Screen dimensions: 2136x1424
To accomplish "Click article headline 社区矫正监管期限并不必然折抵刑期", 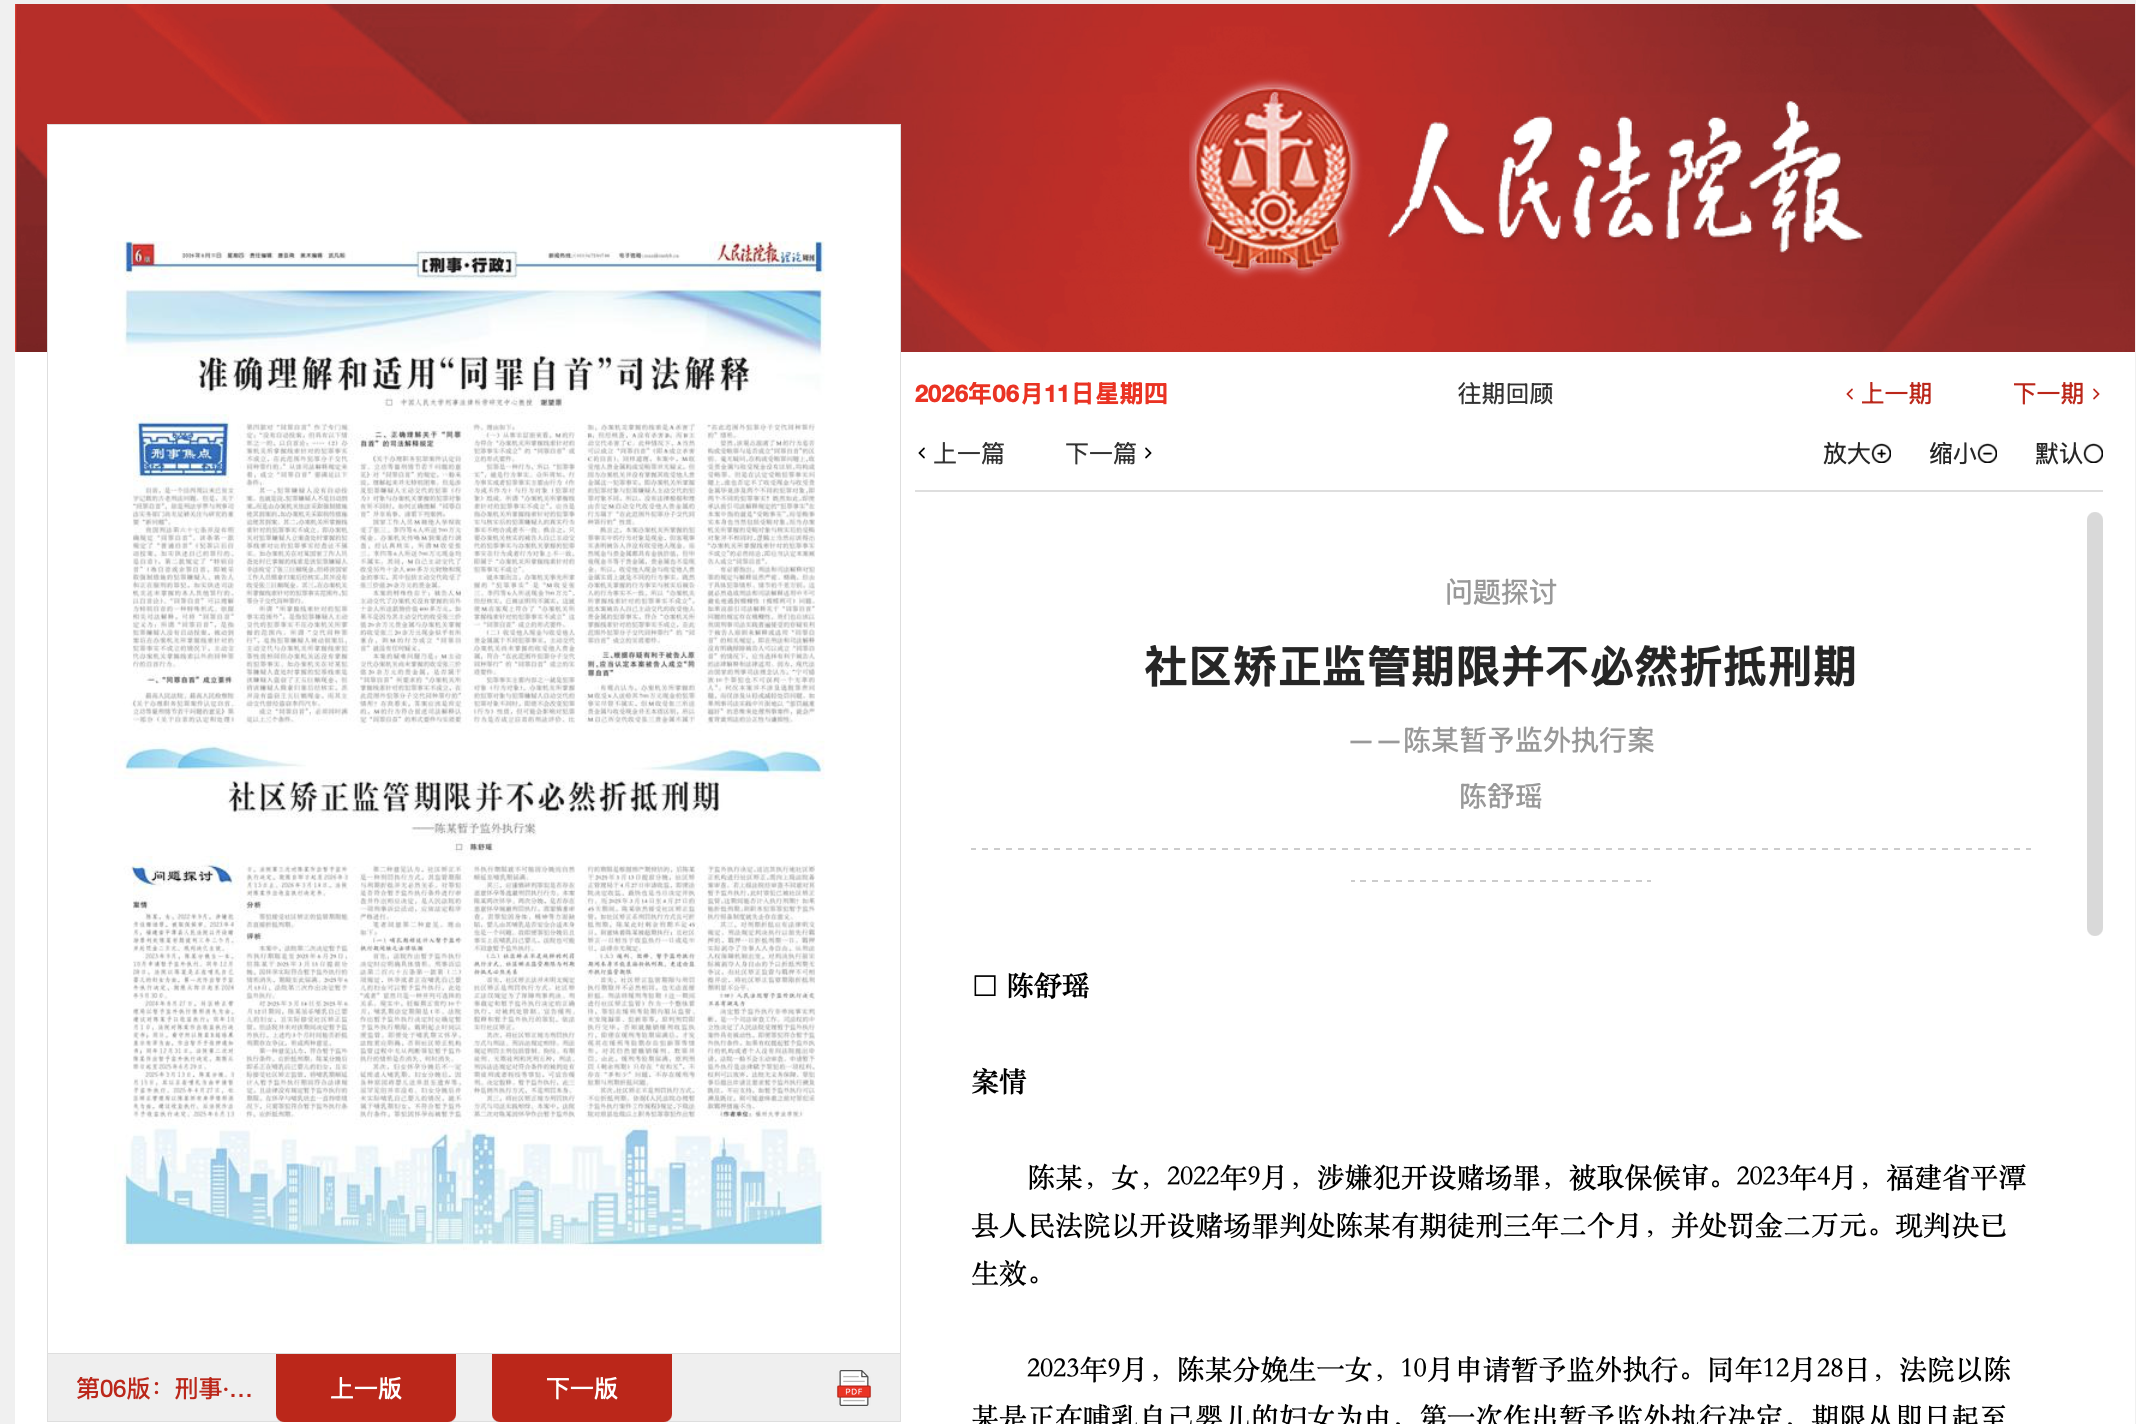I will point(1500,667).
